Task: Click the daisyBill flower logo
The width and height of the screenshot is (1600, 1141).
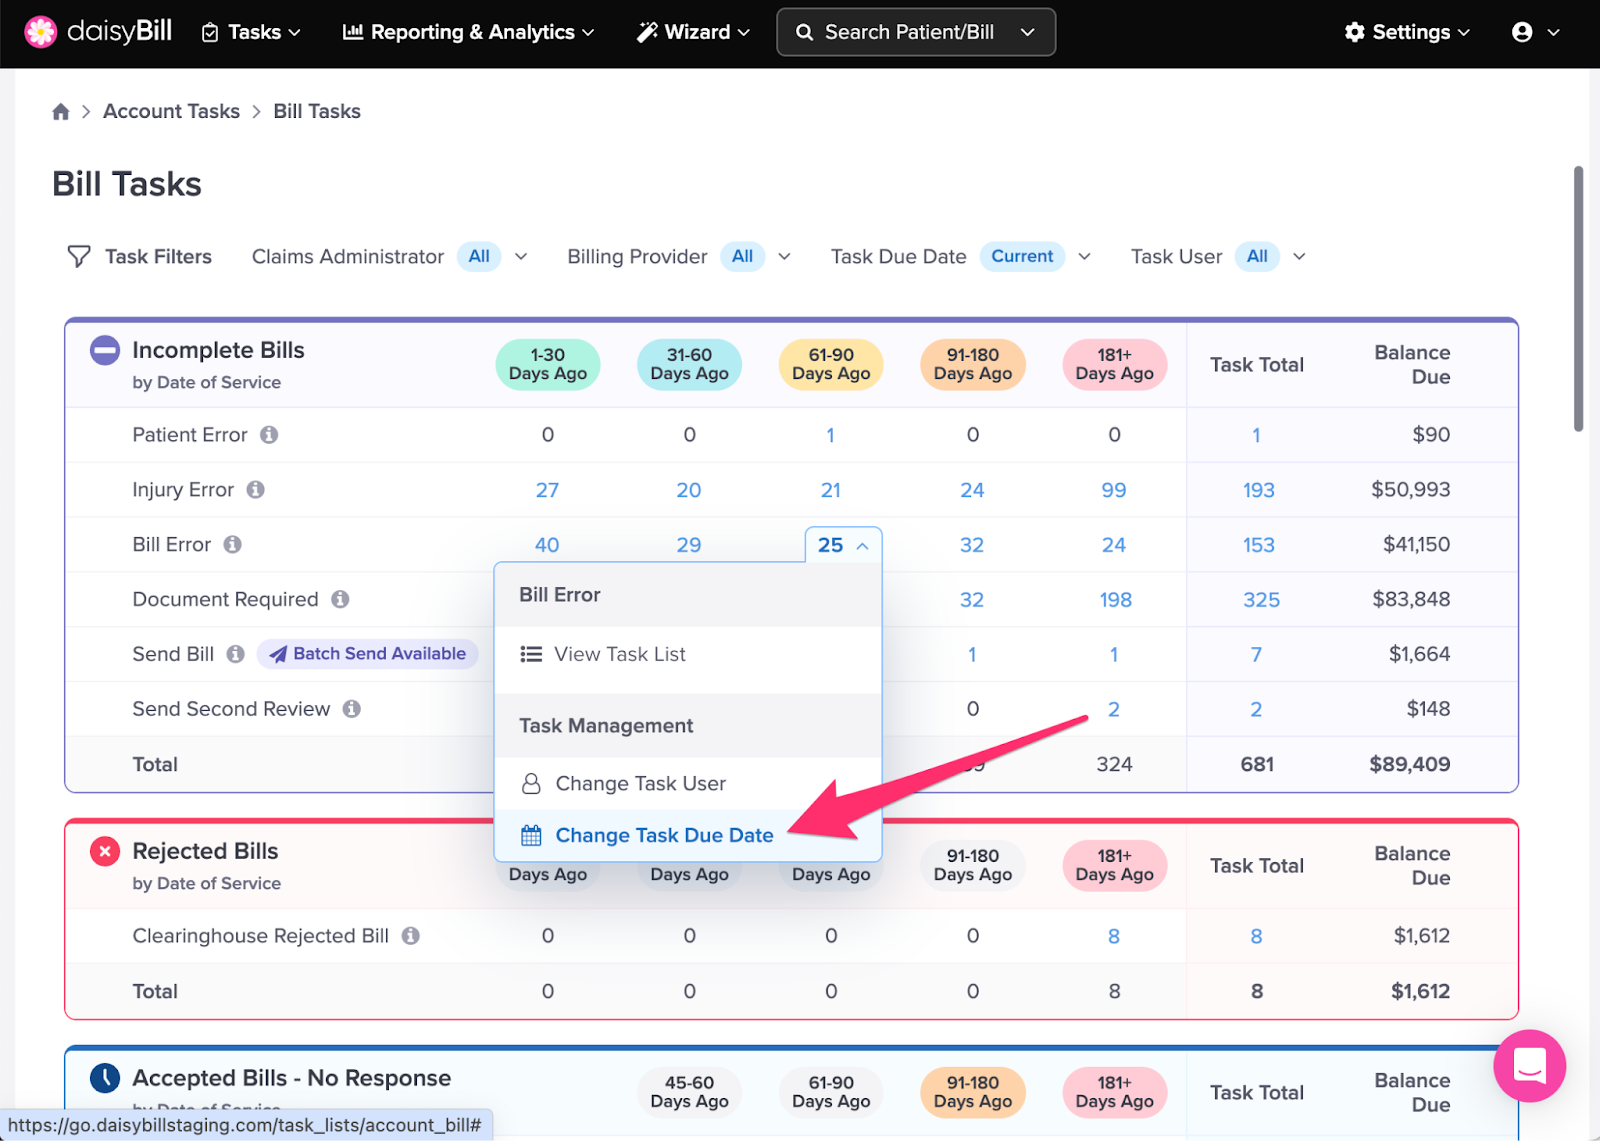Action: [x=40, y=31]
